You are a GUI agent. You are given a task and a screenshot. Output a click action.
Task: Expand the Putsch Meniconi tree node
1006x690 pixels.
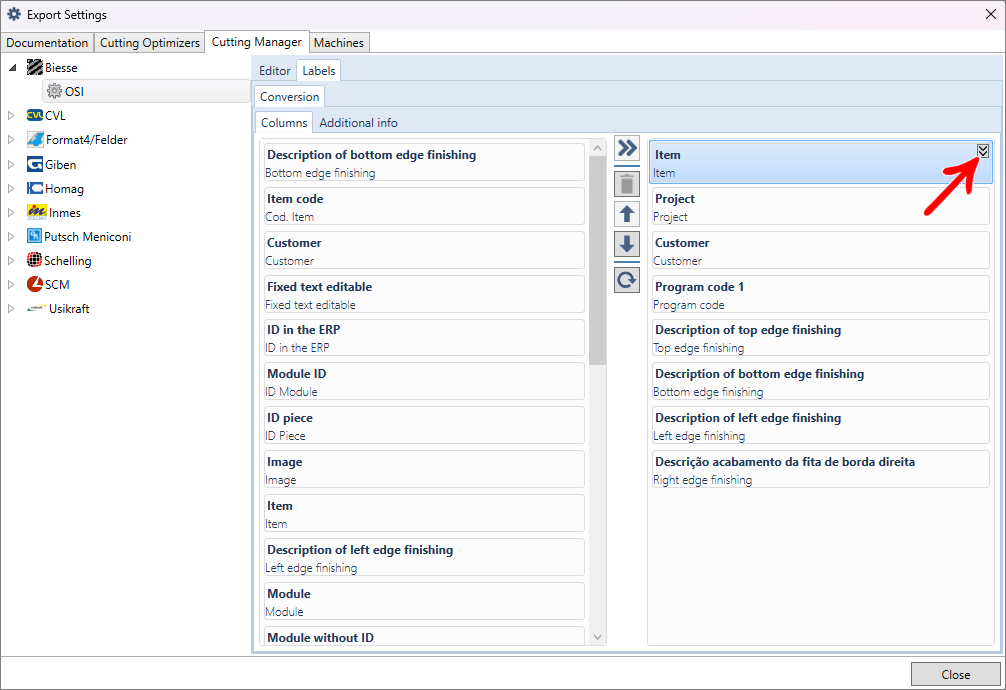coord(11,236)
